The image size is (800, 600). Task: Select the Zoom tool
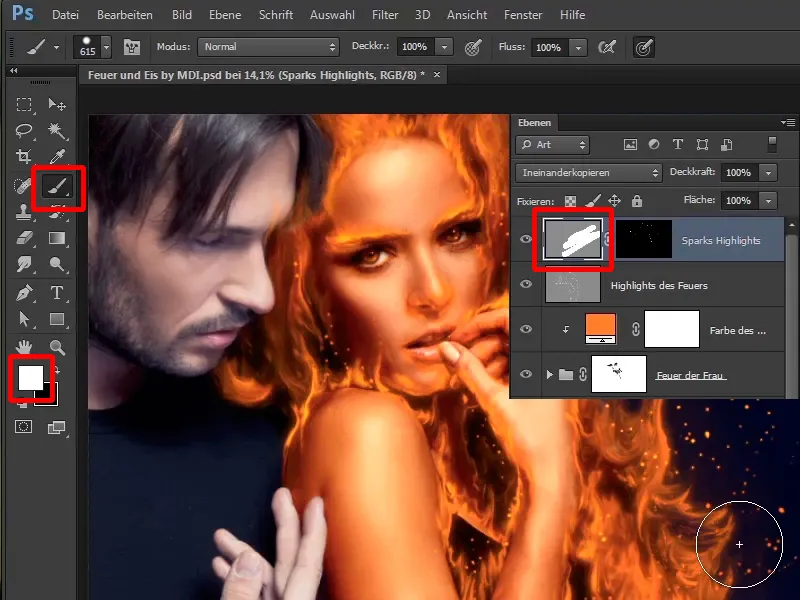click(57, 347)
